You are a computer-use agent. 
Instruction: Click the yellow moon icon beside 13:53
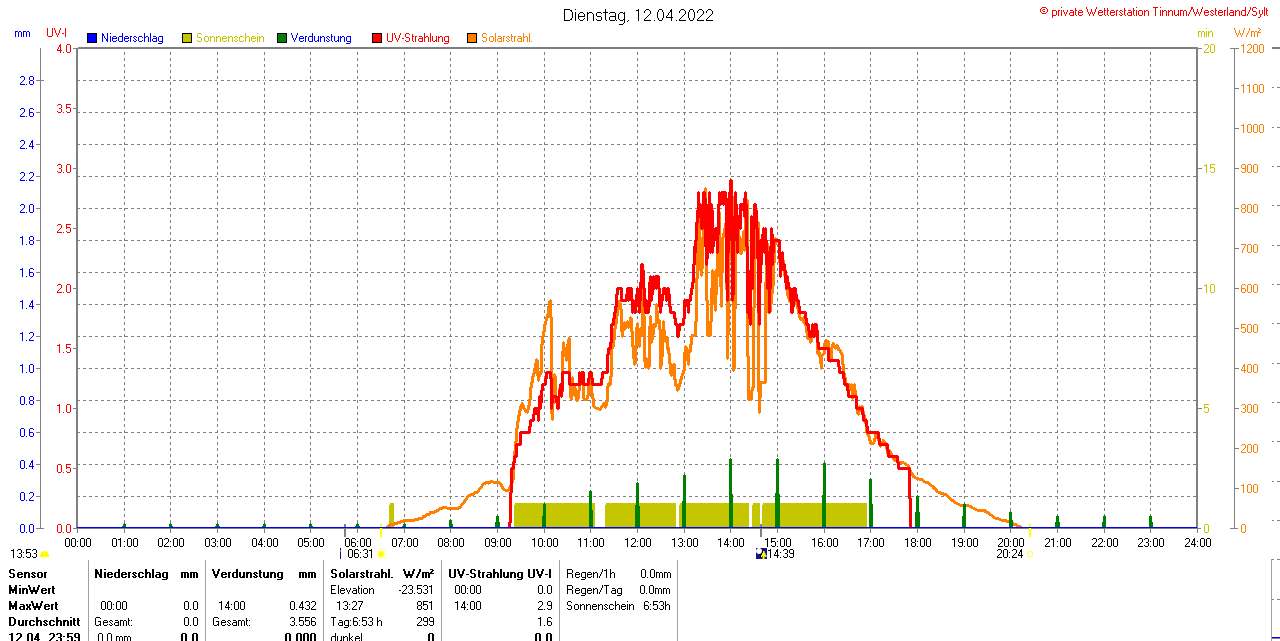45,554
